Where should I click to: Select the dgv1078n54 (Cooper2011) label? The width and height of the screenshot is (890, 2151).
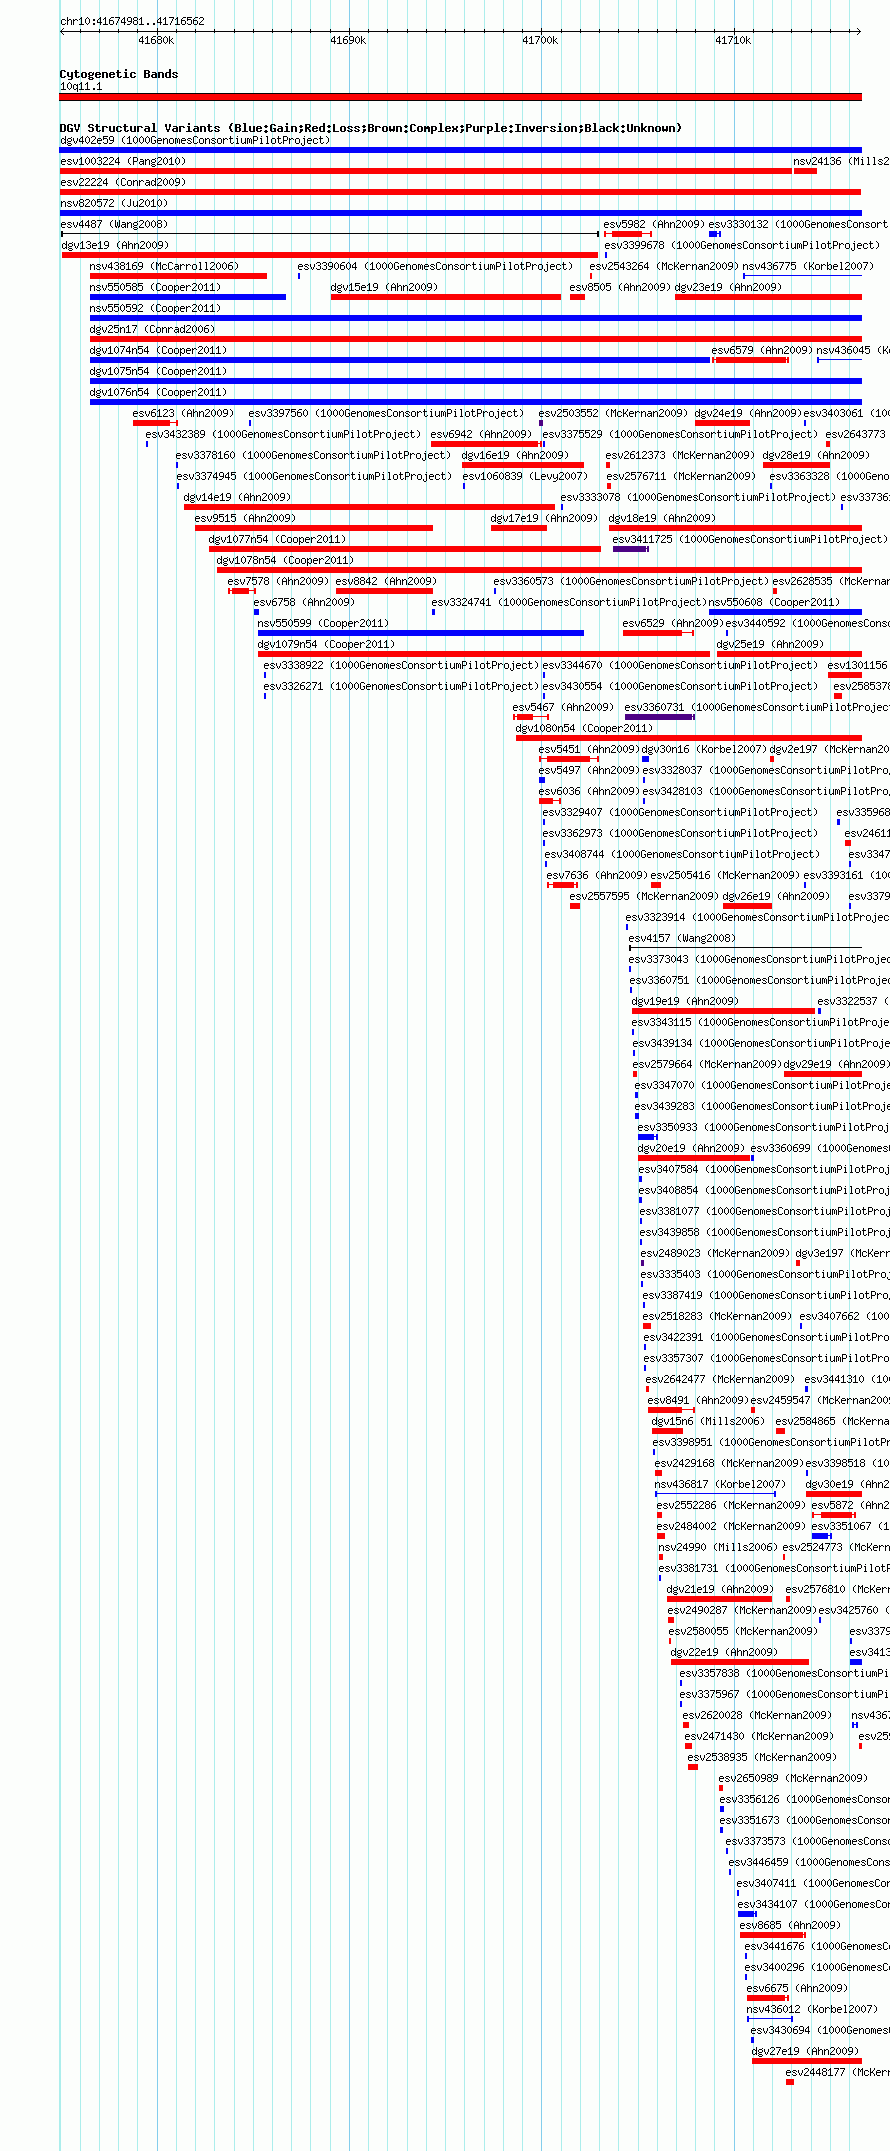286,560
